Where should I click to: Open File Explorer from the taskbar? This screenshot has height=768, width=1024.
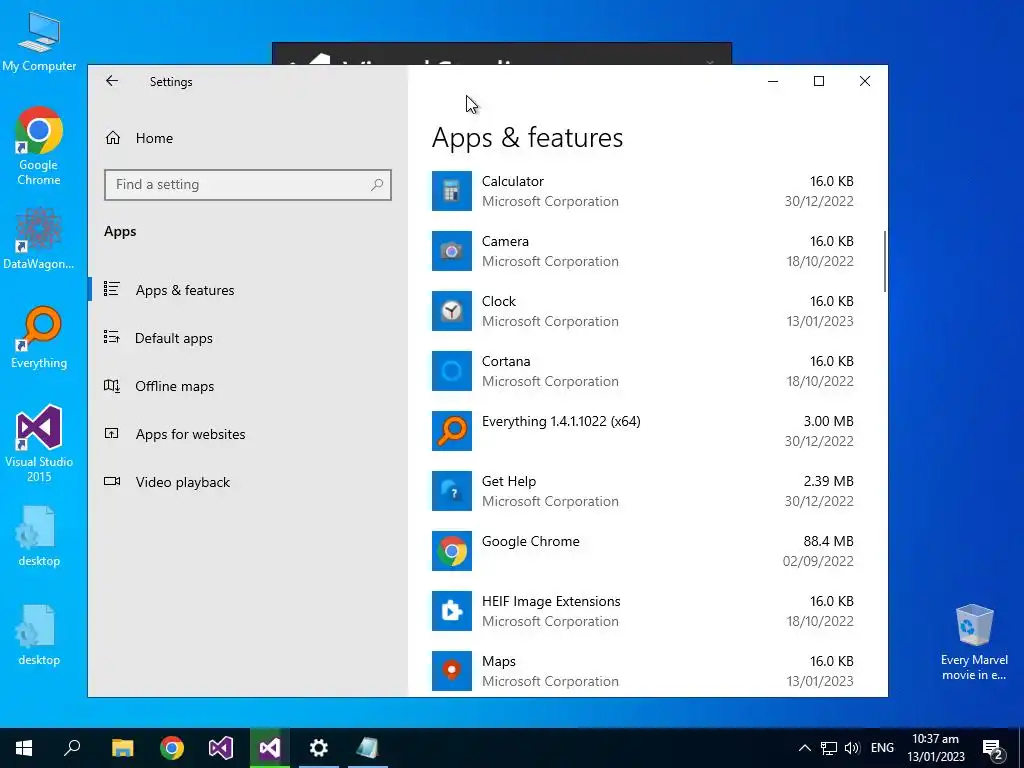122,748
